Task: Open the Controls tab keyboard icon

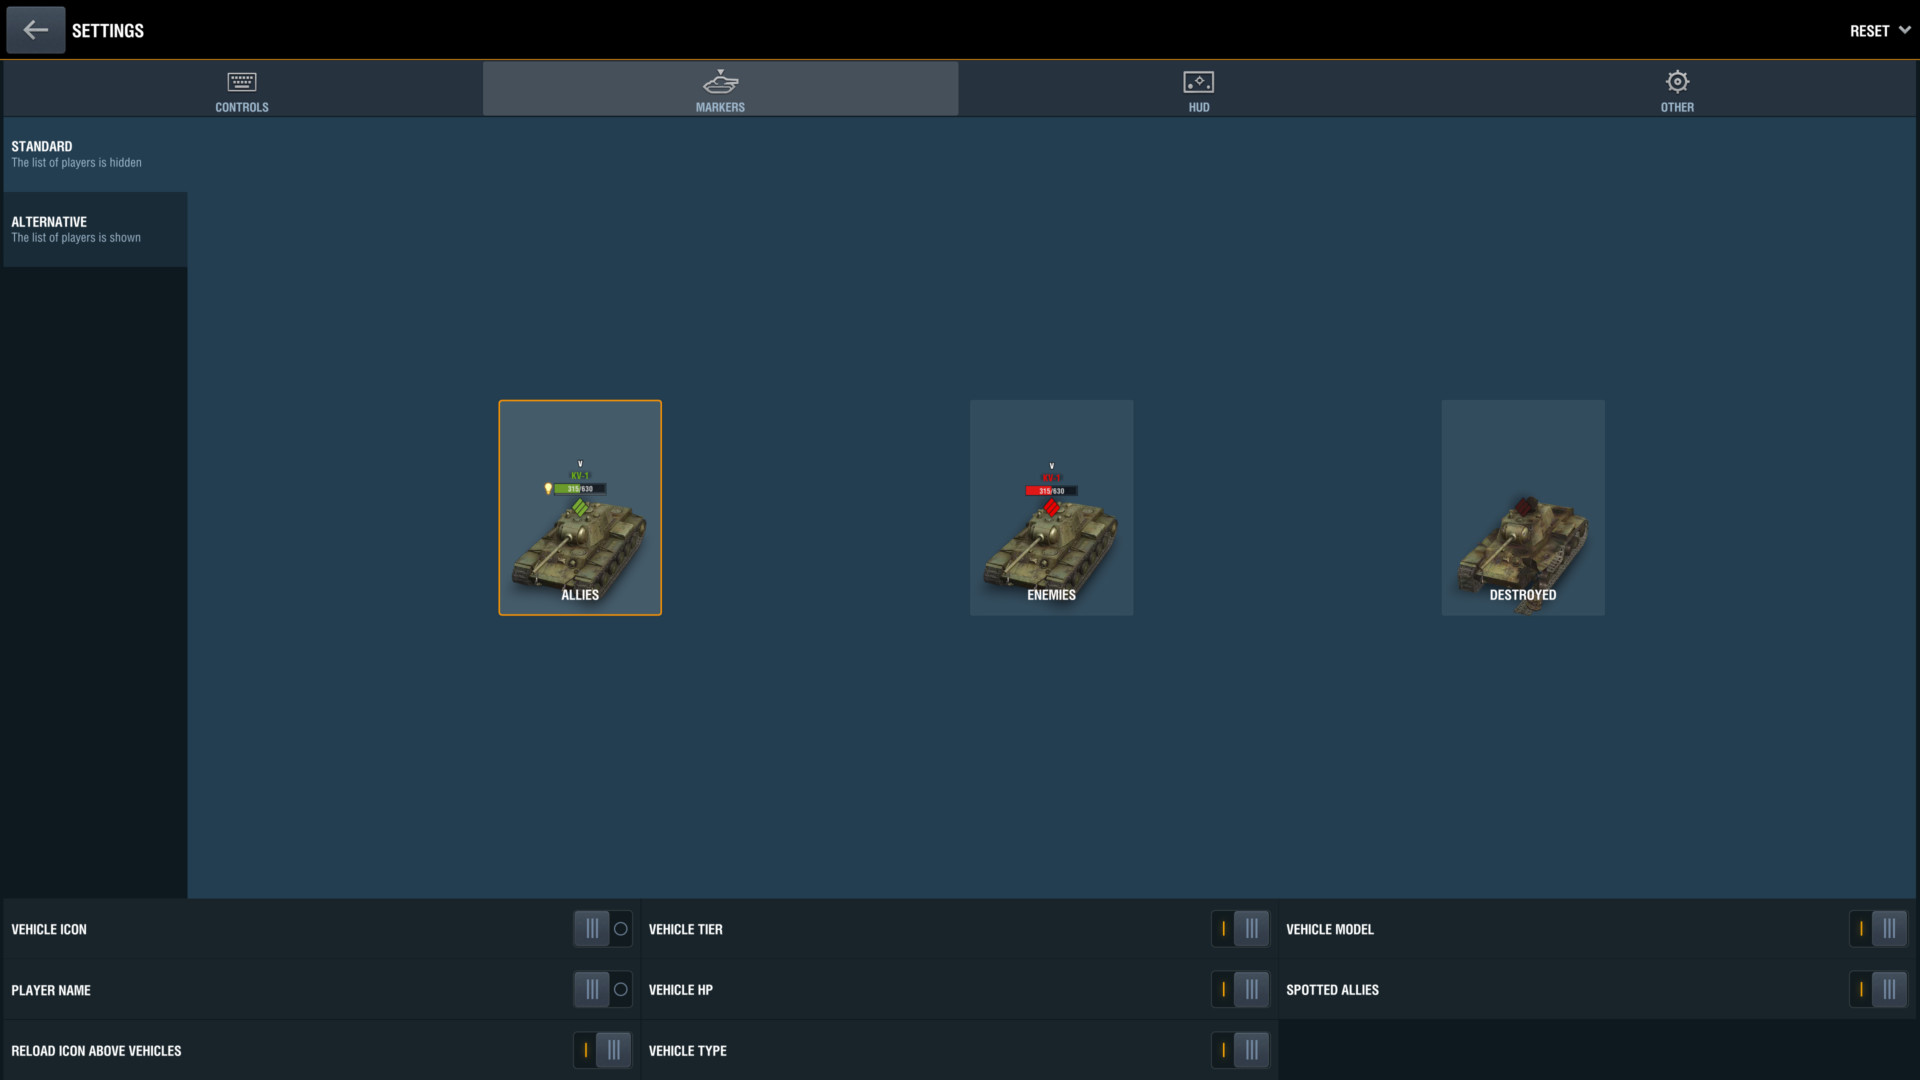Action: point(242,82)
